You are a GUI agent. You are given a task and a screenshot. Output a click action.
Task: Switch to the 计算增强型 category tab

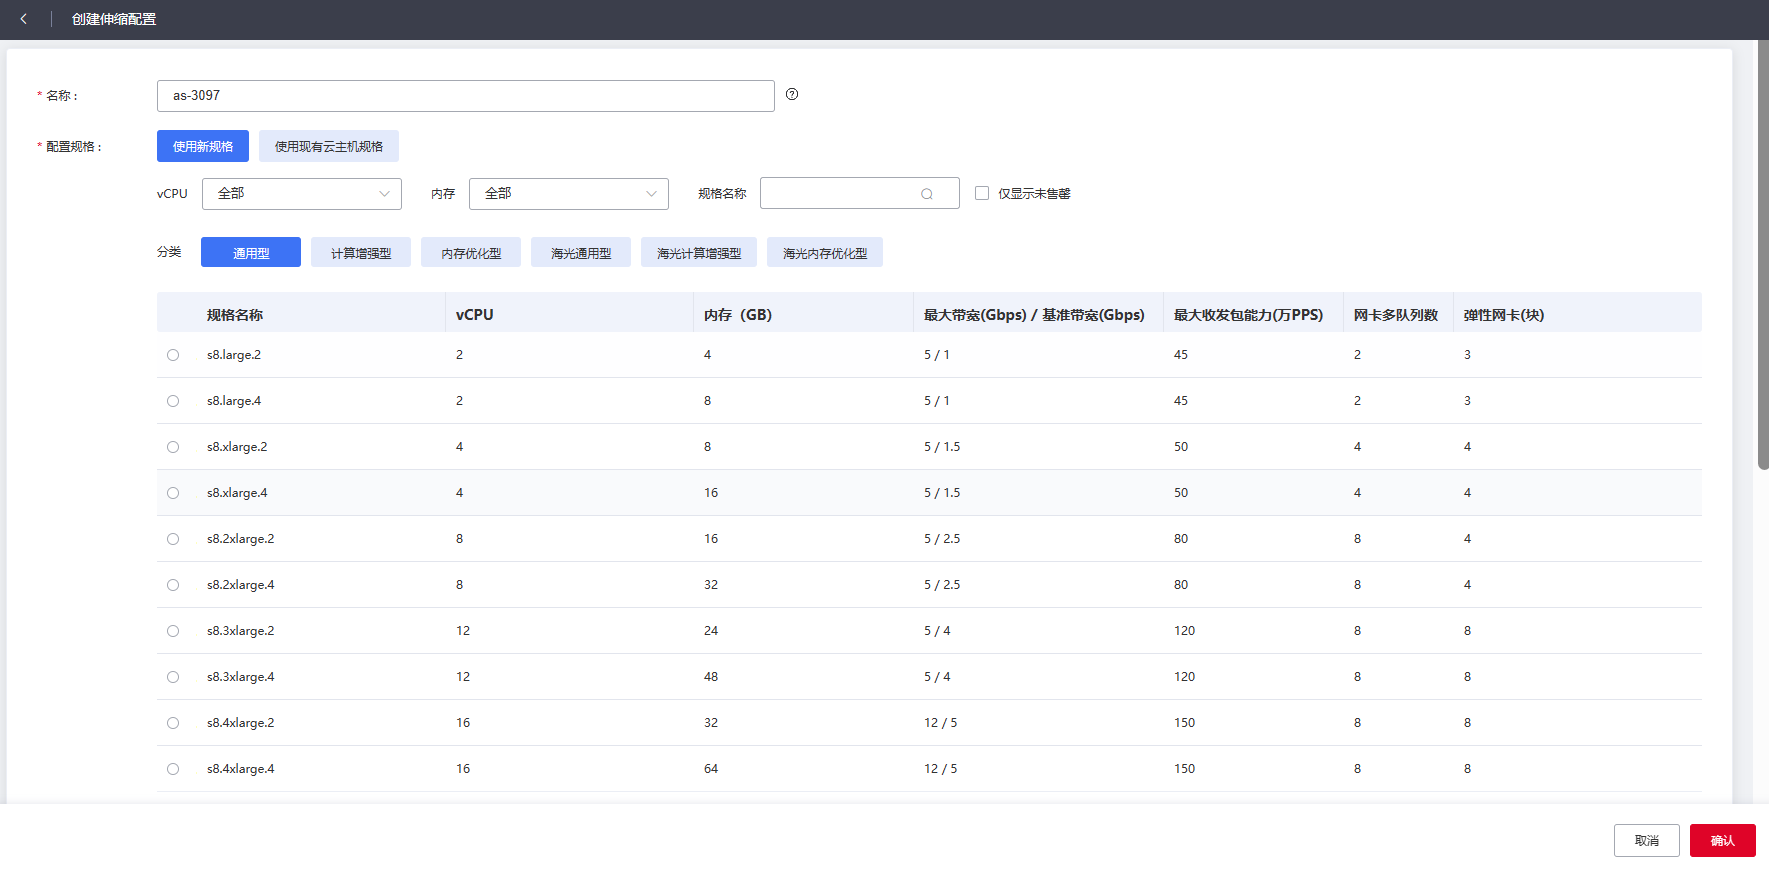[361, 253]
